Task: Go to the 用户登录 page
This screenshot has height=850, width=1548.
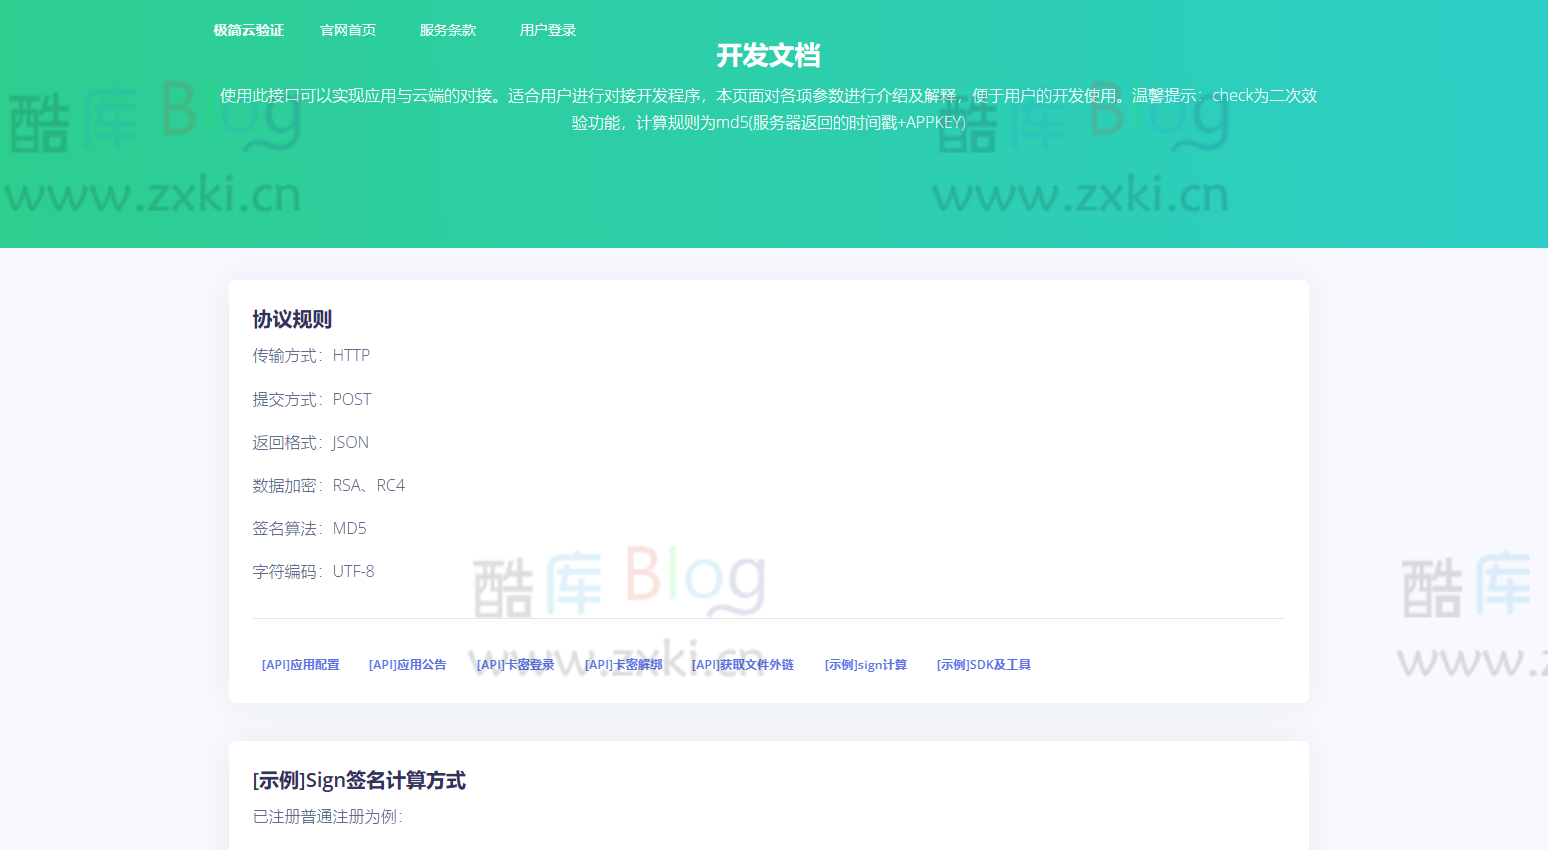Action: tap(548, 30)
